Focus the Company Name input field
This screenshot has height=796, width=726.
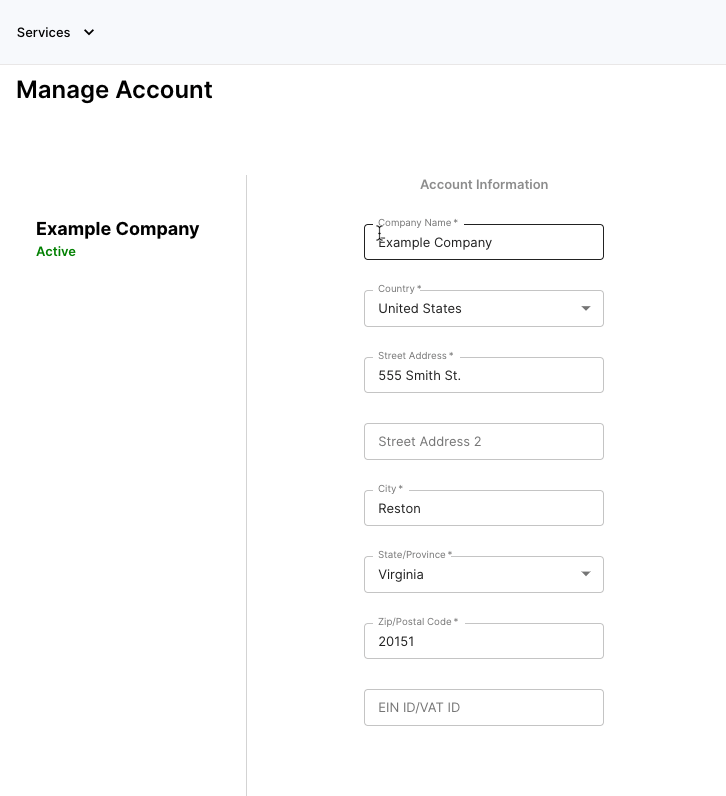pyautogui.click(x=484, y=242)
